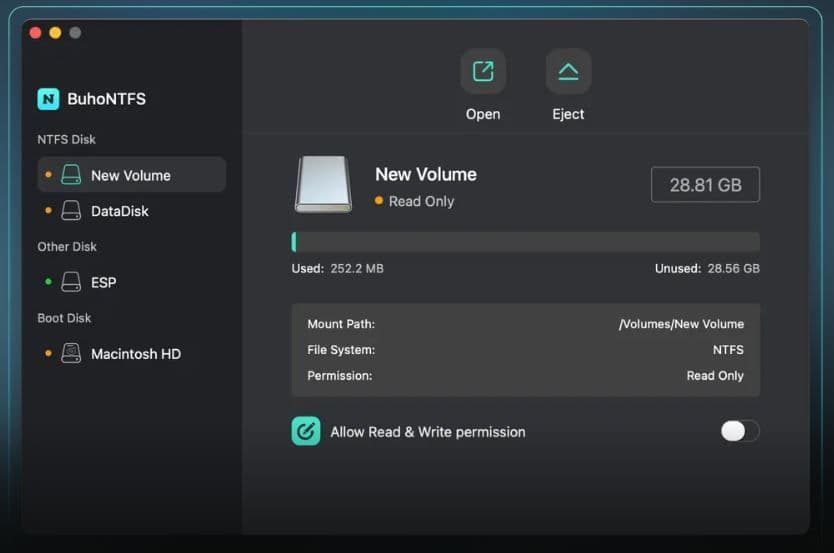The height and width of the screenshot is (553, 834).
Task: Click the Read Only permission value
Action: pos(715,376)
